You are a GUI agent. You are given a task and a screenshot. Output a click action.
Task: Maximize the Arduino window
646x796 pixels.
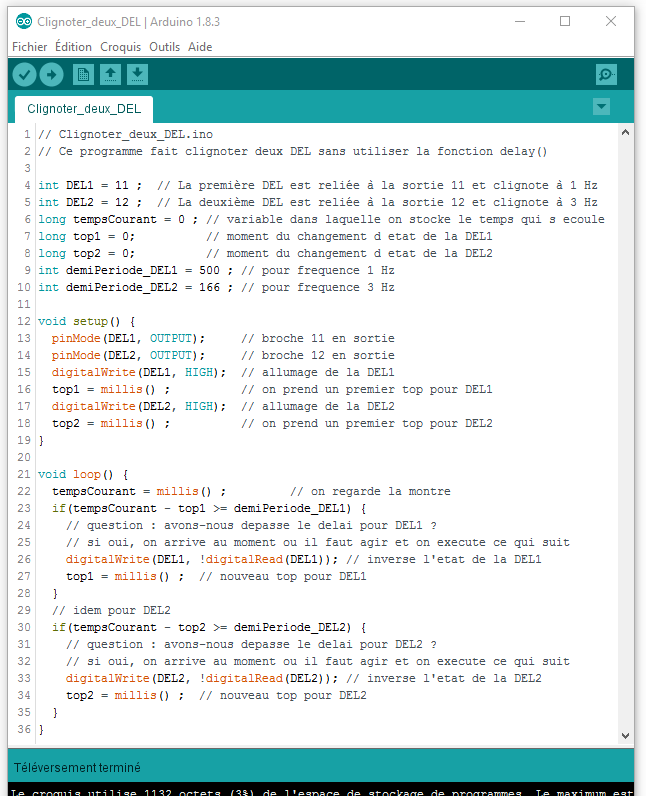[x=565, y=21]
